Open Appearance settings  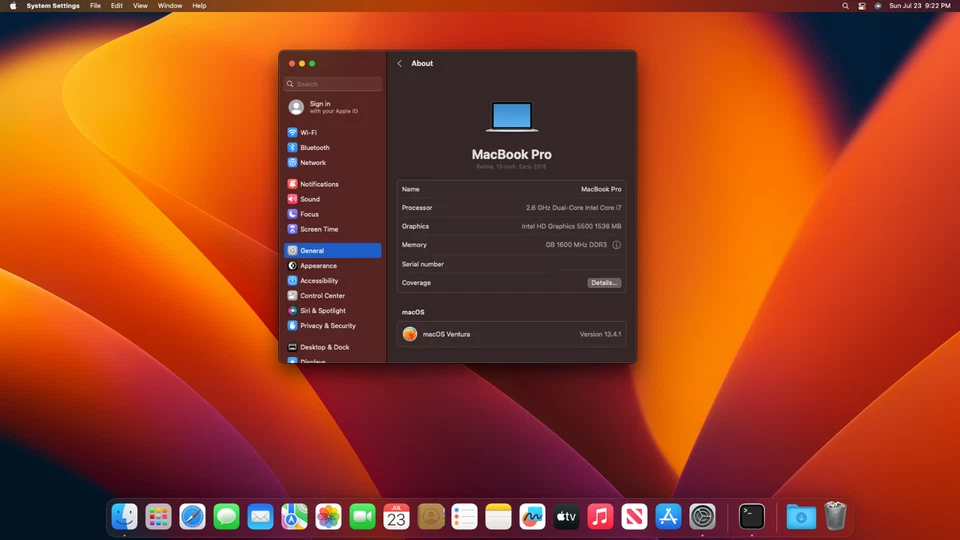click(332, 266)
